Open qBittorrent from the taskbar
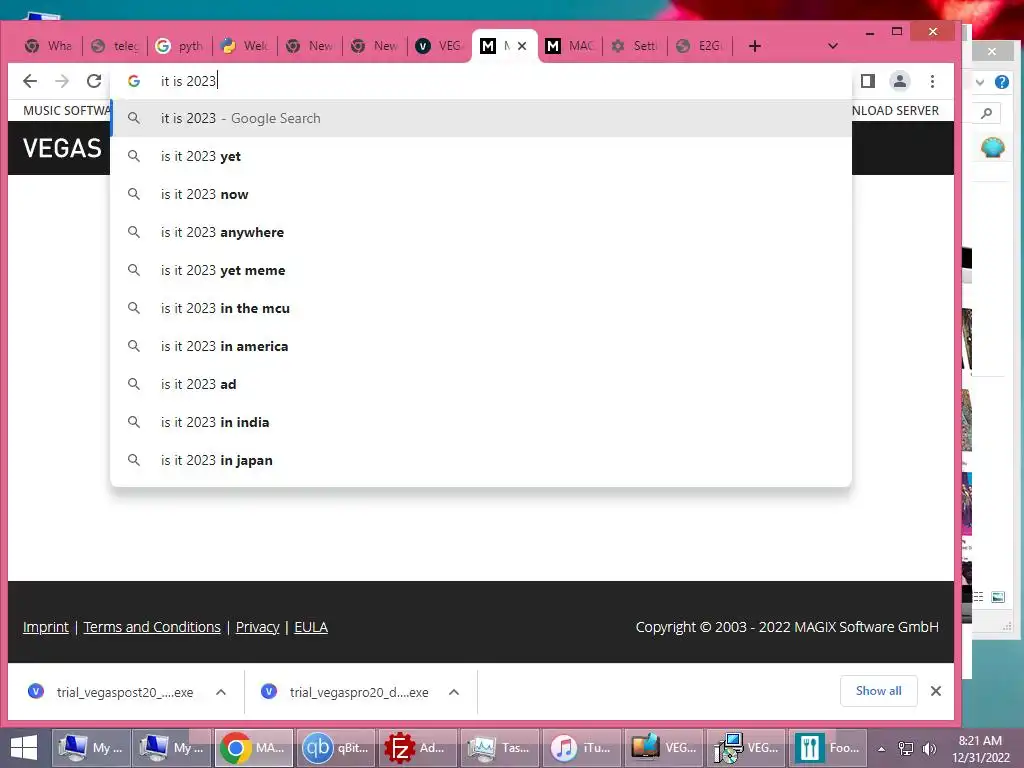Viewport: 1024px width, 768px height. (x=336, y=748)
